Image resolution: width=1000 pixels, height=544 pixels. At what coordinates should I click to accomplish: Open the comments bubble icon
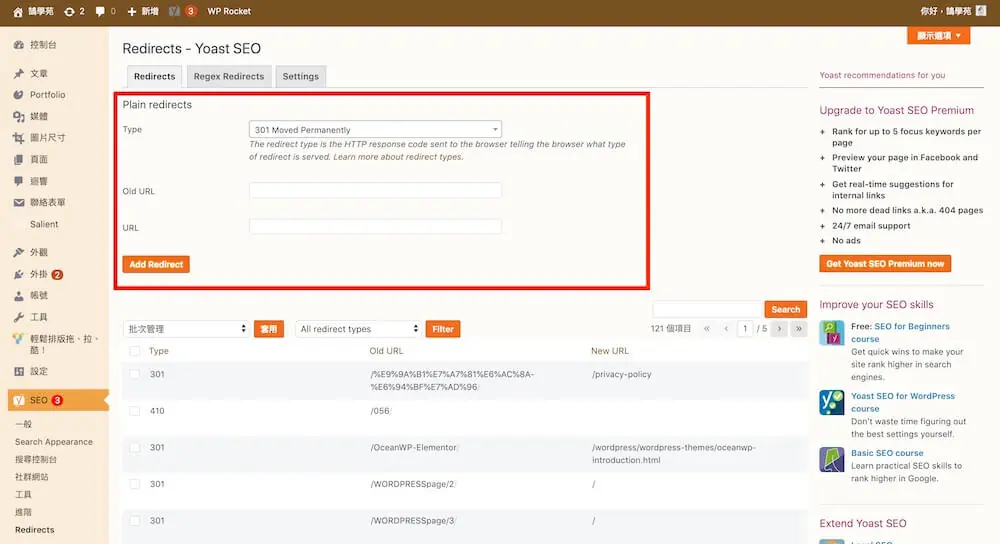99,11
